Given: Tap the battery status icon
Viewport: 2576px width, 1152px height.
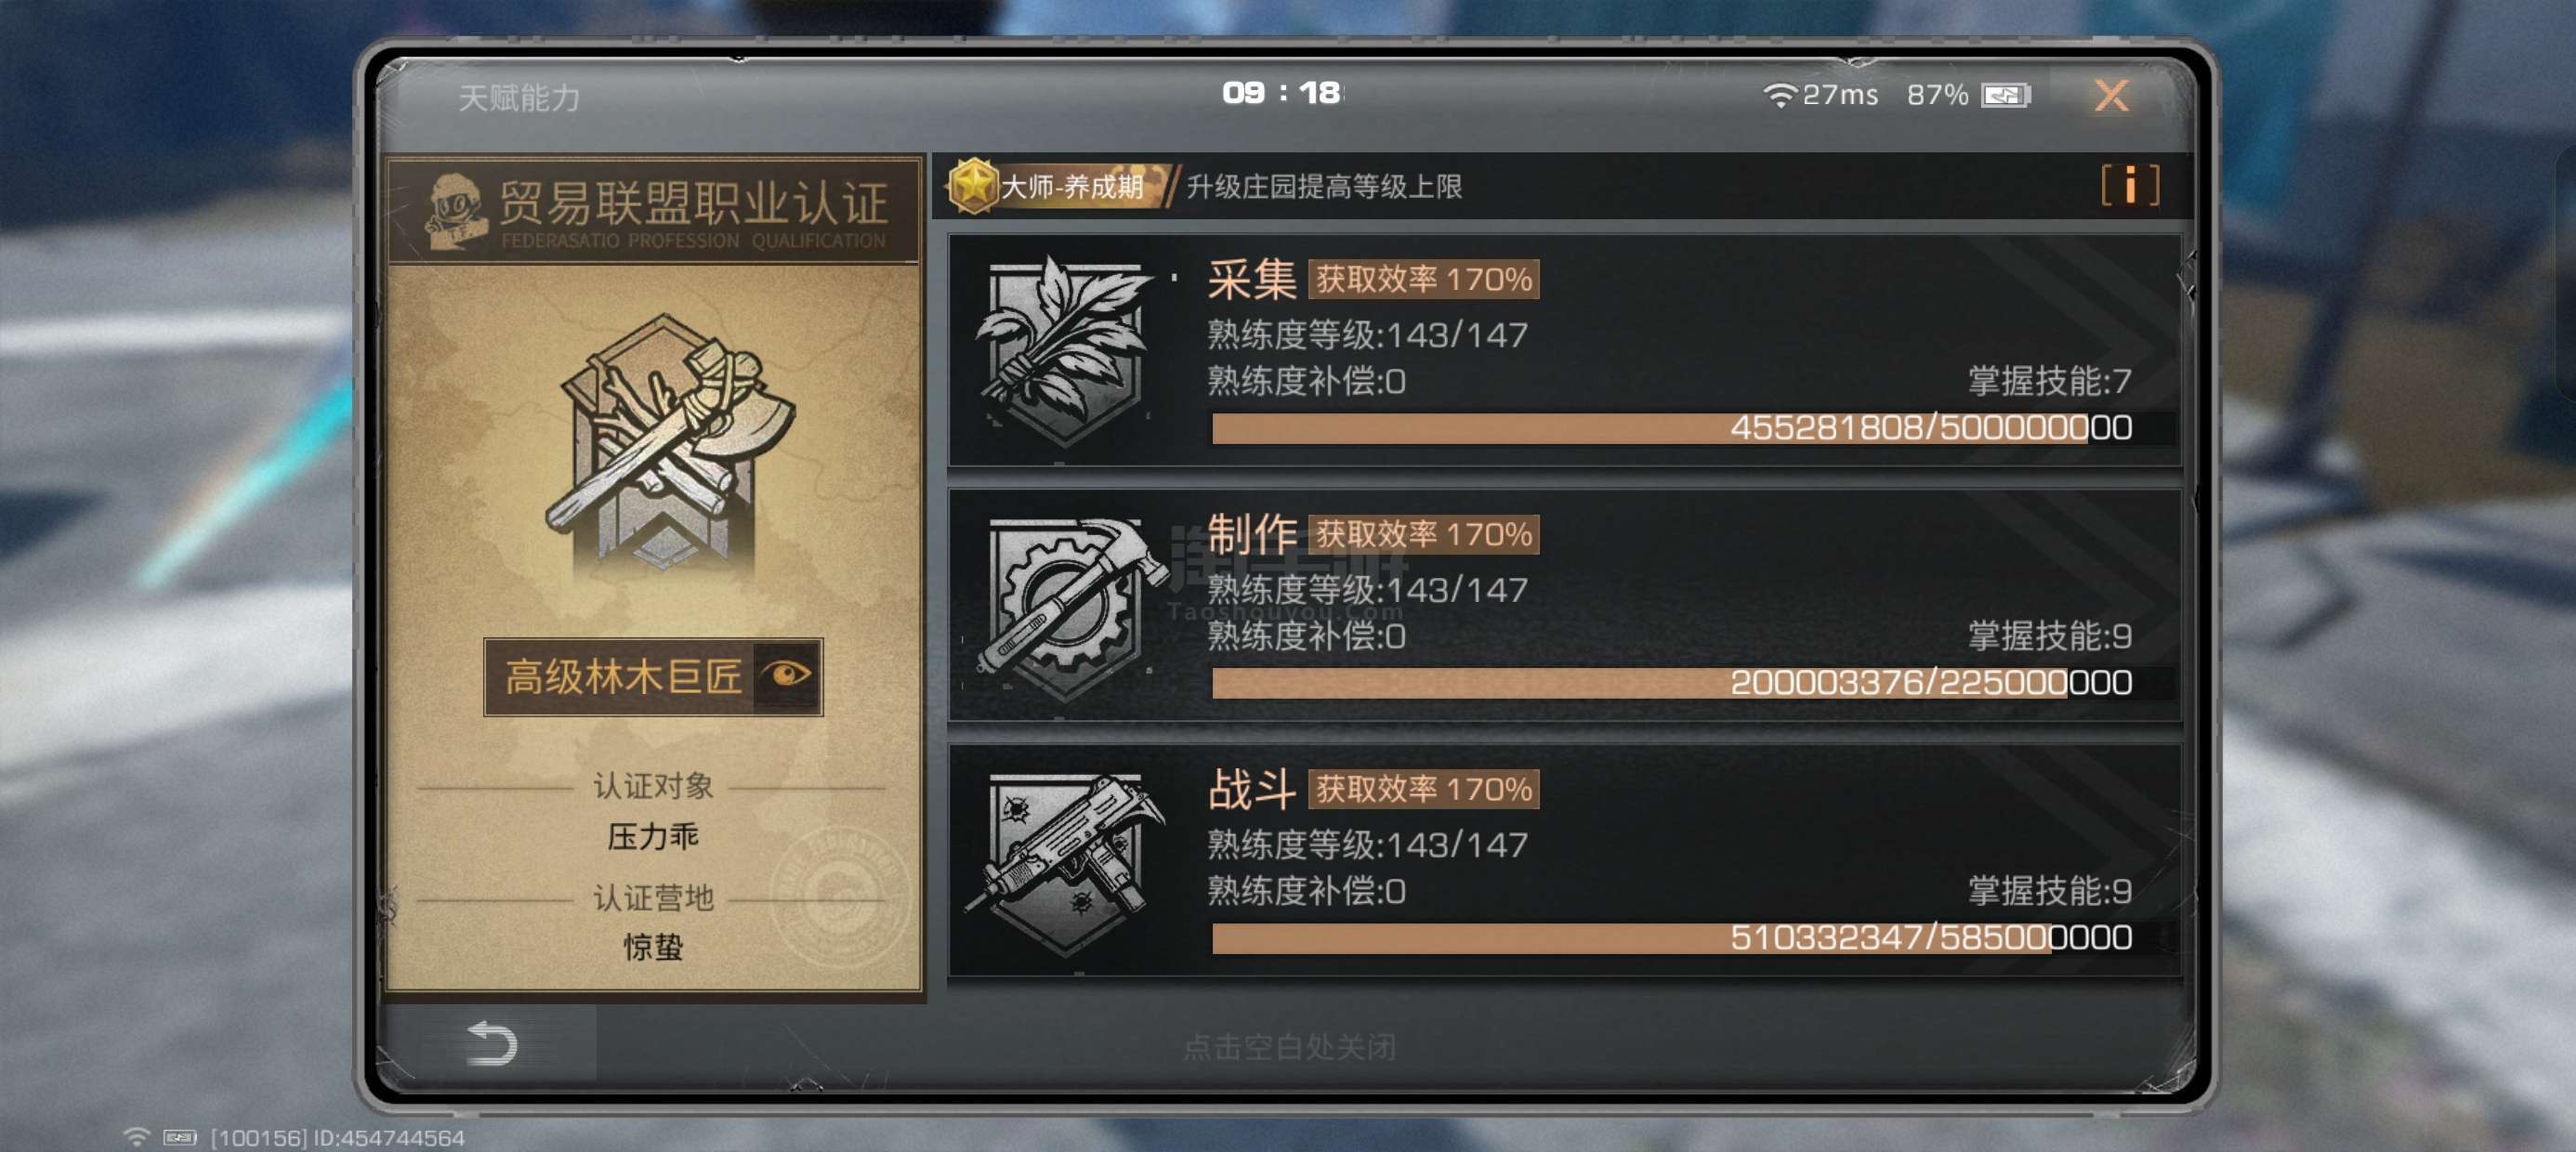Looking at the screenshot, I should [x=2006, y=95].
